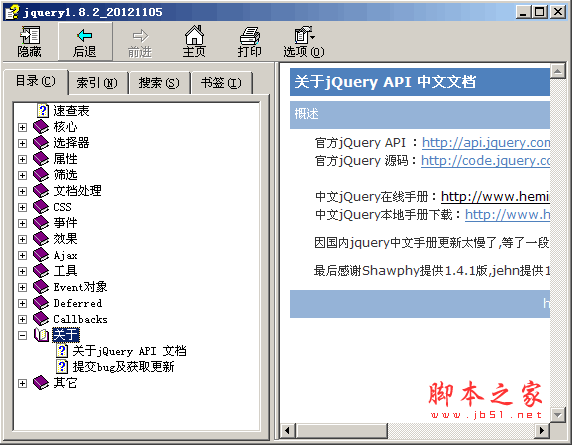Screen dimensions: 573x445
Task: Click the horizontal scrollbar right arrow
Action: tap(541, 430)
